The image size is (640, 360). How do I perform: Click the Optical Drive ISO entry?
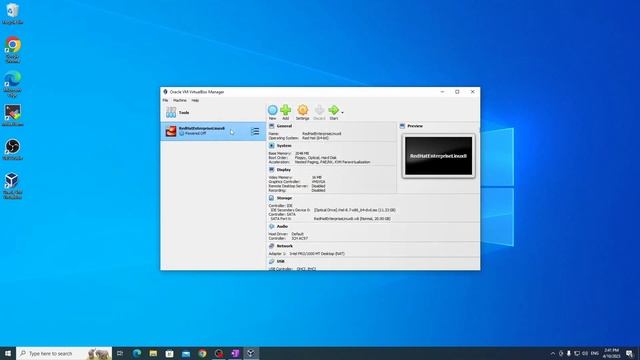[355, 210]
